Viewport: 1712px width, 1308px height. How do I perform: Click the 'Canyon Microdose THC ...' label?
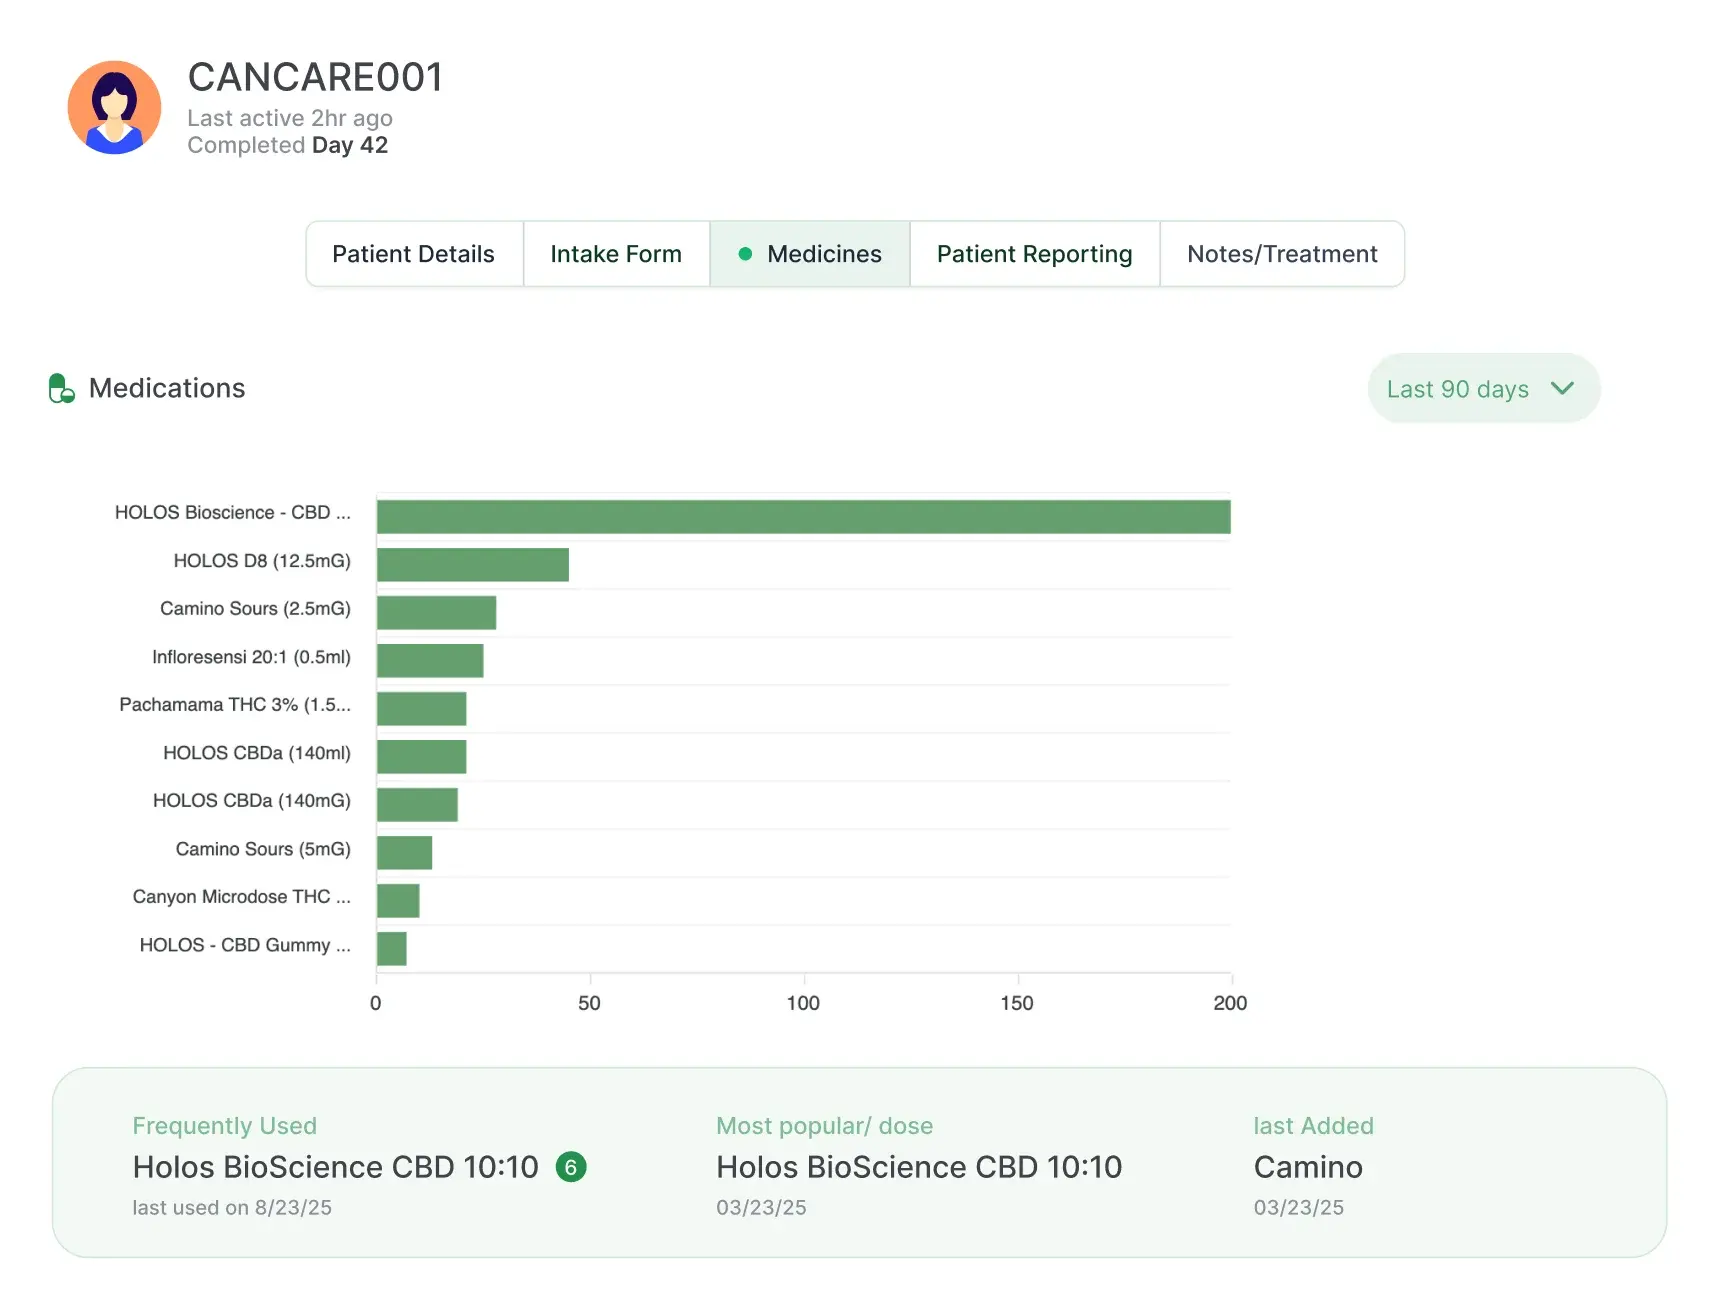(242, 897)
